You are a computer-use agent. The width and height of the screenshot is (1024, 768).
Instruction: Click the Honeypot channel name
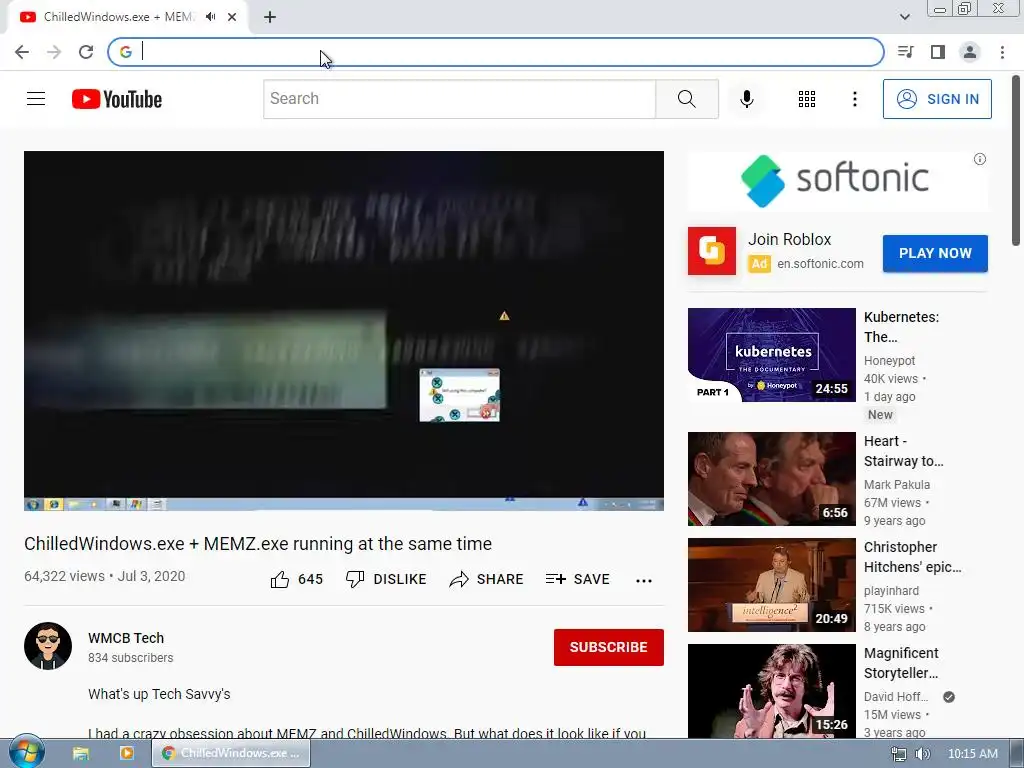(889, 360)
